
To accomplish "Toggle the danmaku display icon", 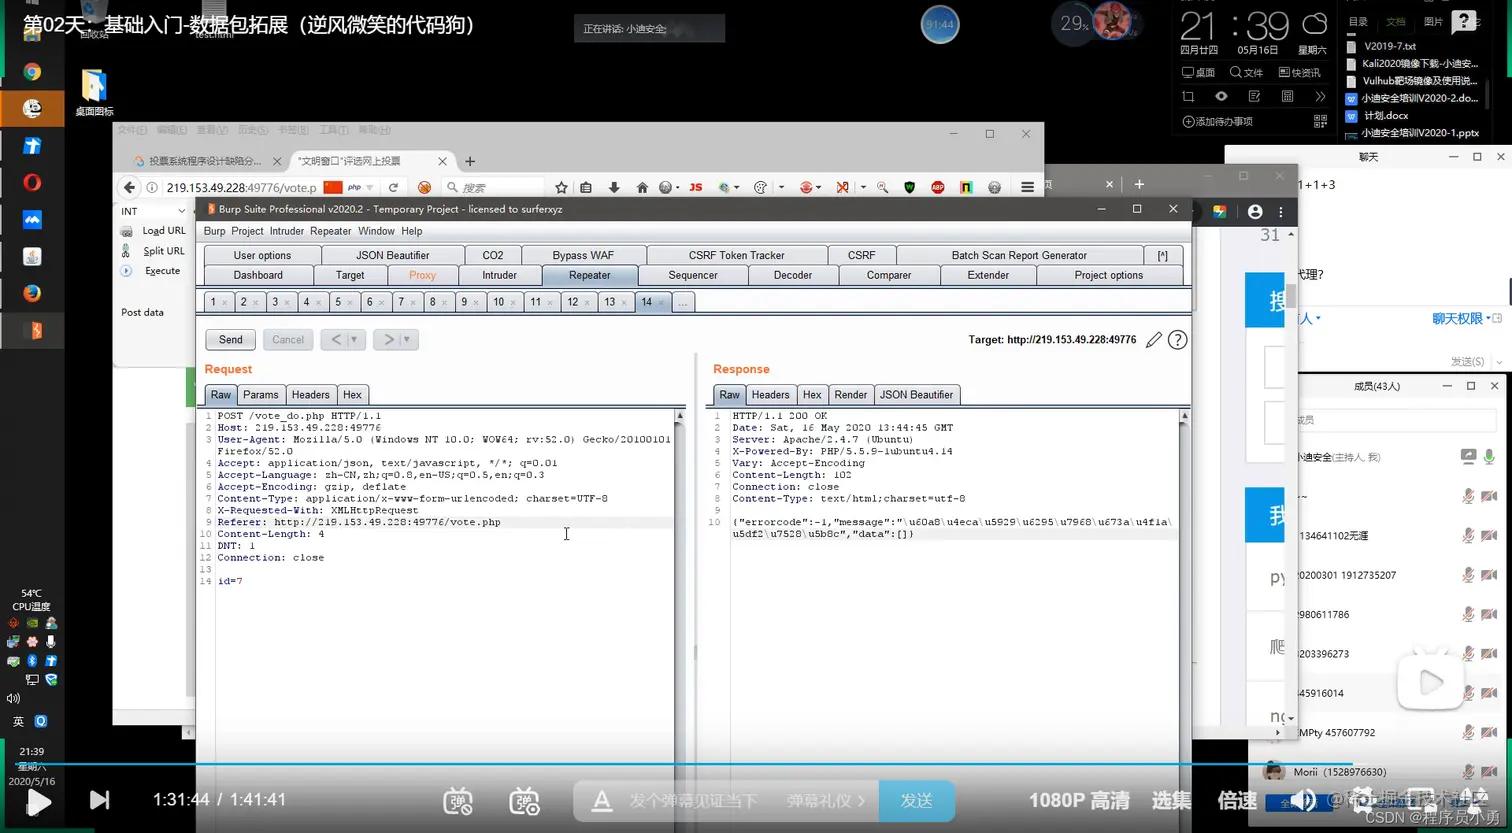I will (x=458, y=801).
